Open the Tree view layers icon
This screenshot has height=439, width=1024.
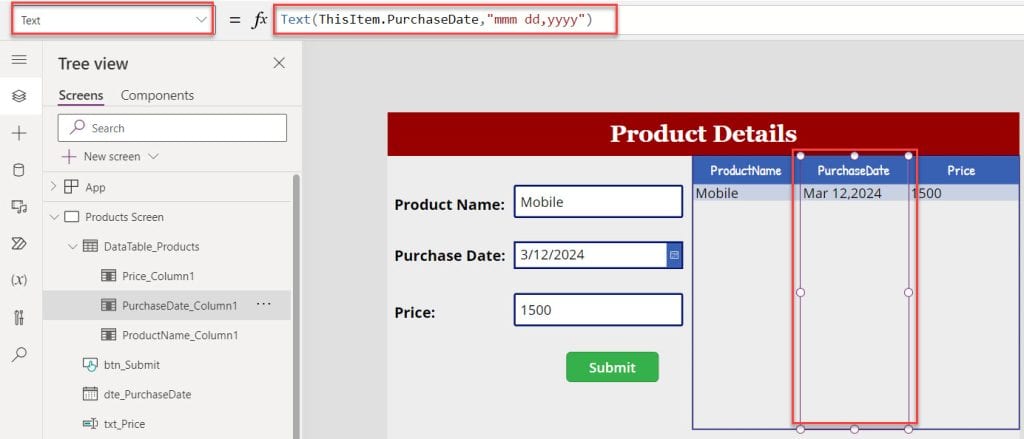click(x=19, y=96)
